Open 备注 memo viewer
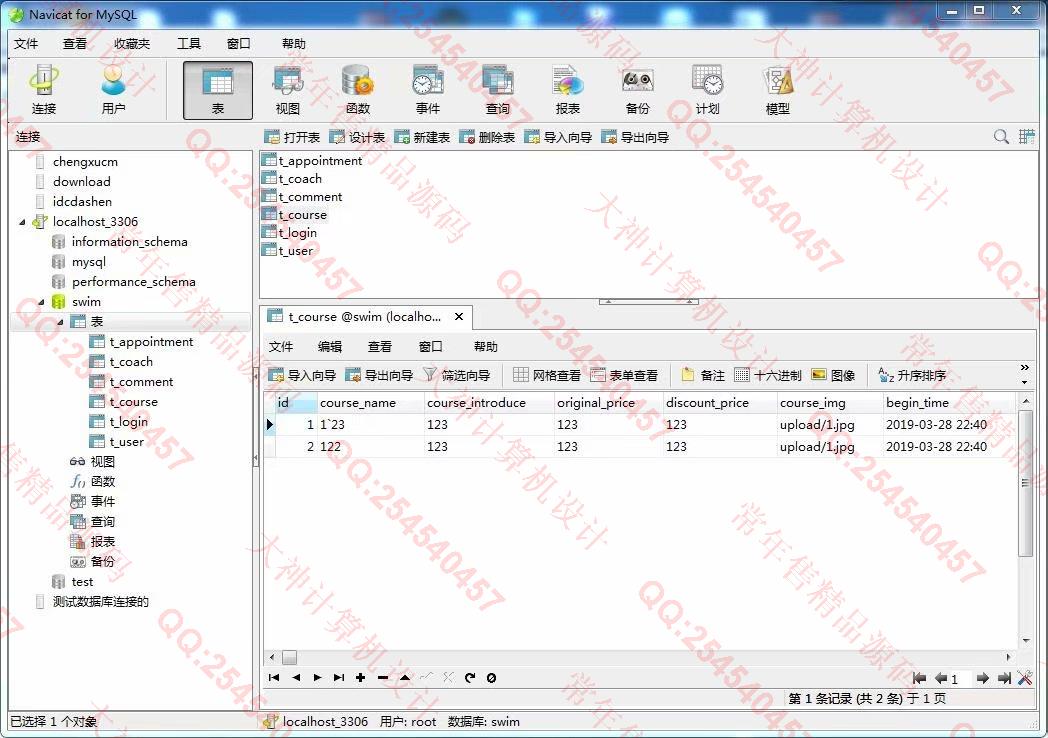 pyautogui.click(x=703, y=375)
